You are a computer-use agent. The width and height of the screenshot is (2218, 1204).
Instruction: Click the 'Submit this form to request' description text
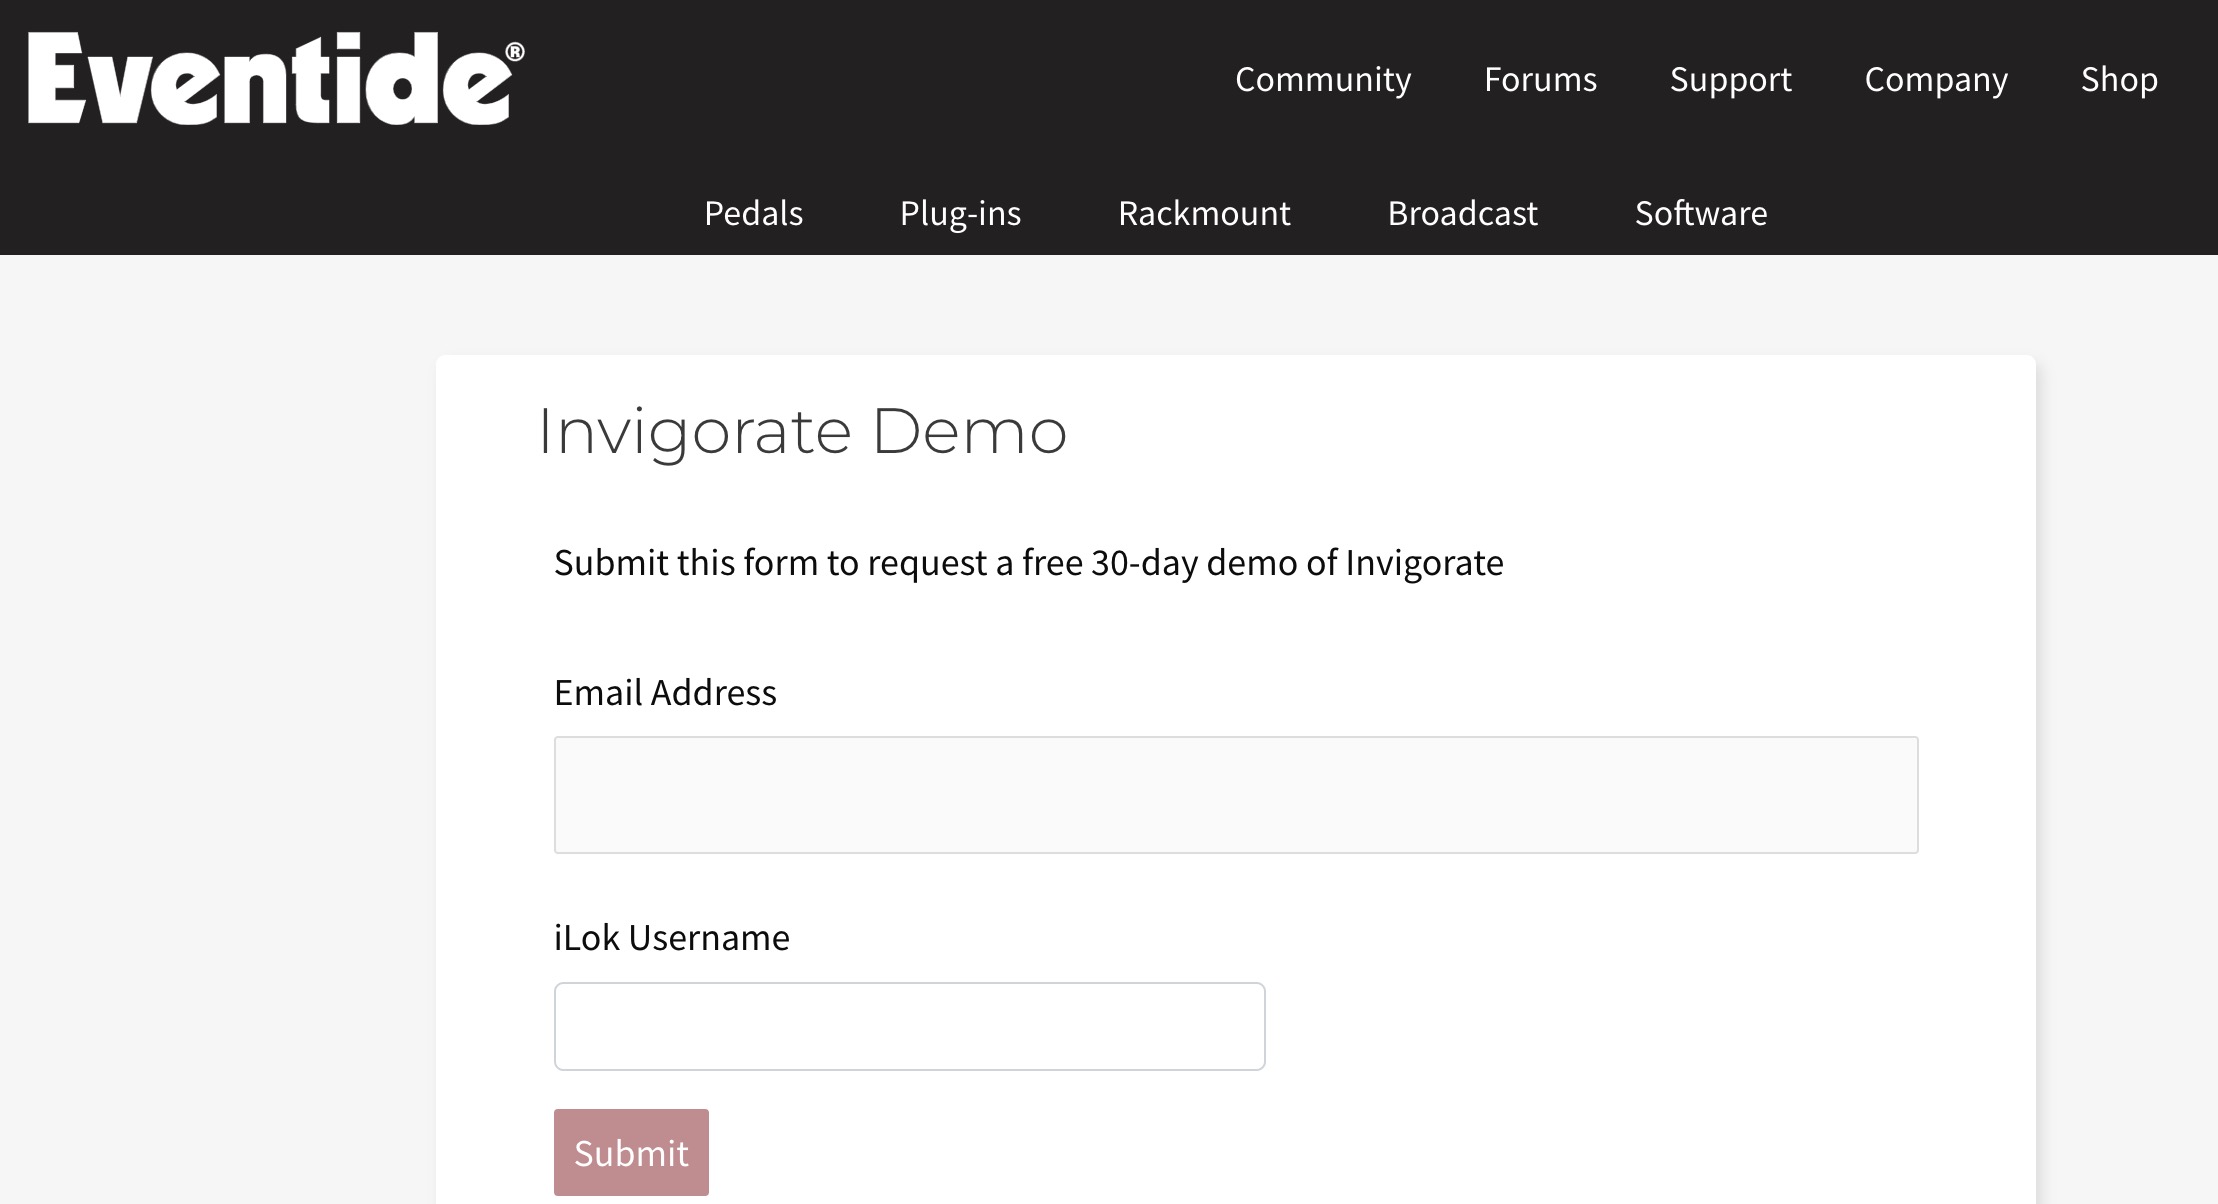point(1028,563)
